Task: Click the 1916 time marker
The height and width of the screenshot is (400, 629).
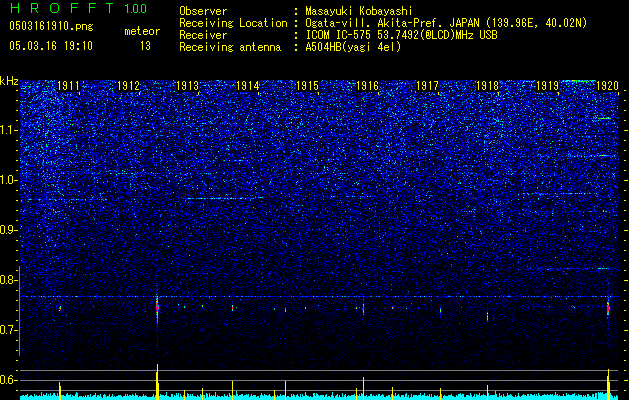Action: (367, 86)
